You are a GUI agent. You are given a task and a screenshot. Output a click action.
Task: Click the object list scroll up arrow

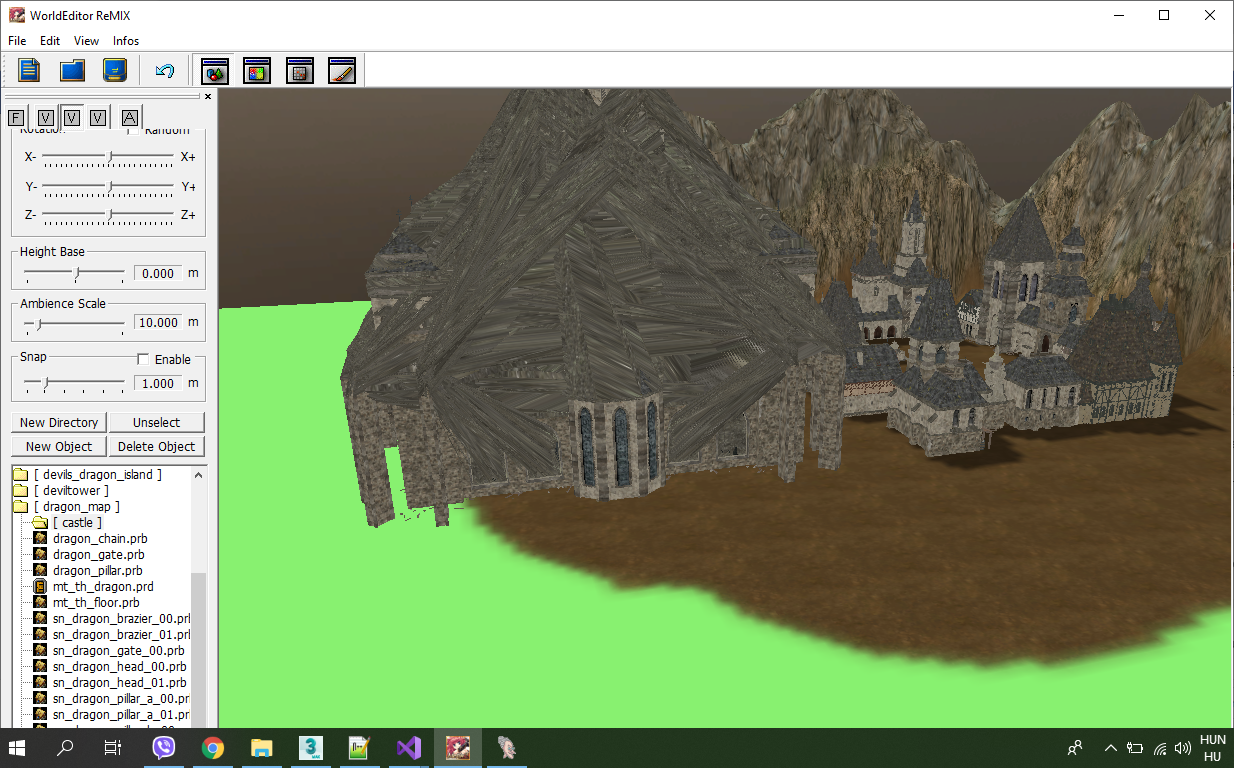pos(198,474)
